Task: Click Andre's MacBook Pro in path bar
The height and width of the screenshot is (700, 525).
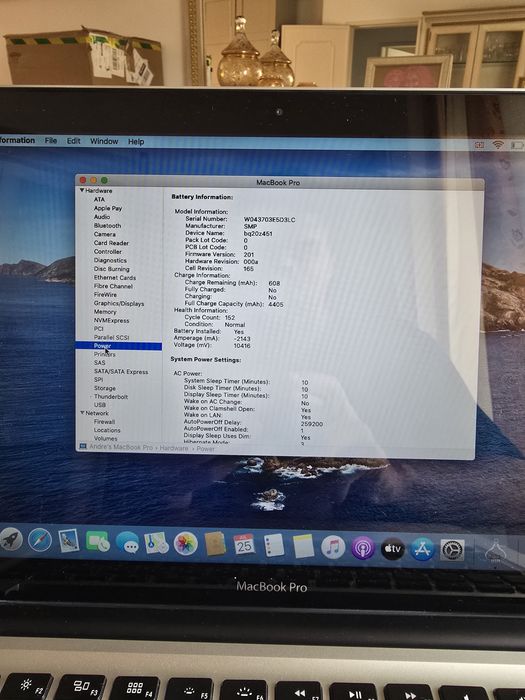Action: point(121,447)
